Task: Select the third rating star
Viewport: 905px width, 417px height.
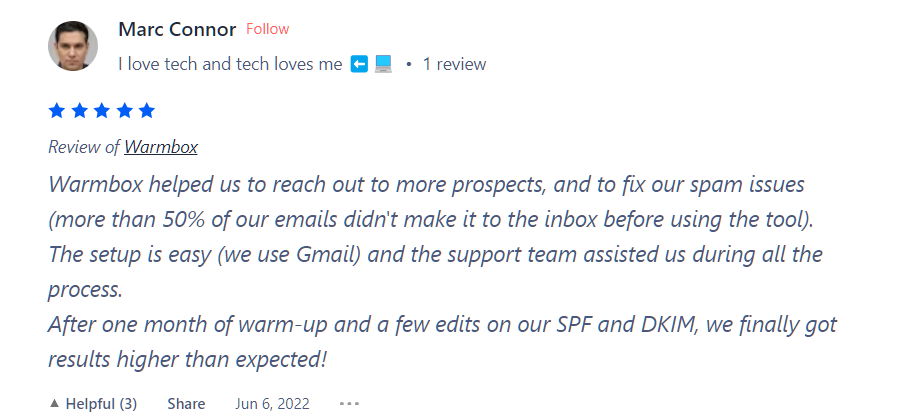Action: [x=102, y=110]
